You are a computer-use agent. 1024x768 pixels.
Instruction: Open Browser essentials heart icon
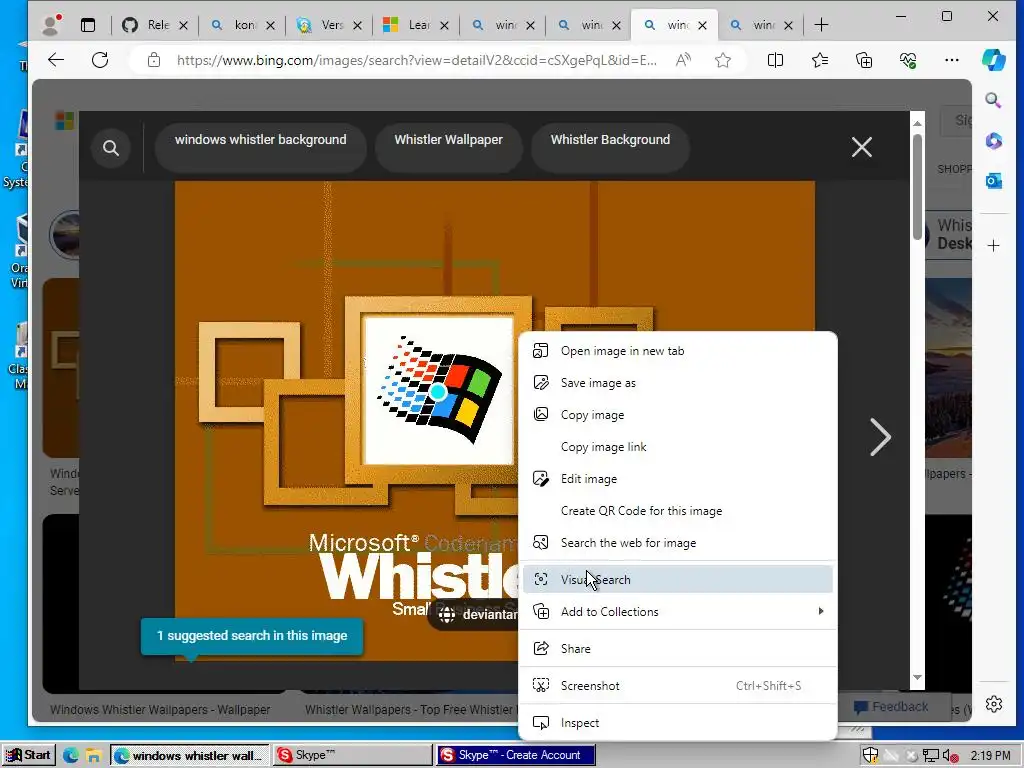[908, 60]
